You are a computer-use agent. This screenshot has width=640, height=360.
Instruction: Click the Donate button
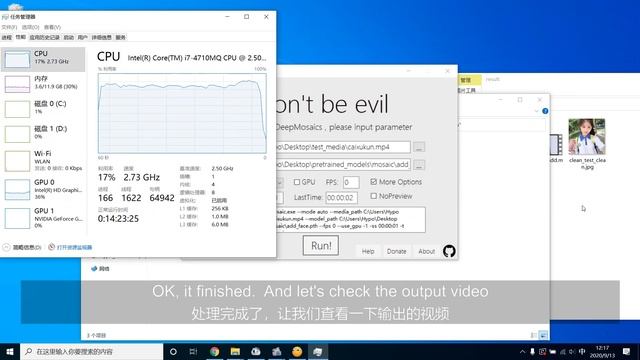396,251
